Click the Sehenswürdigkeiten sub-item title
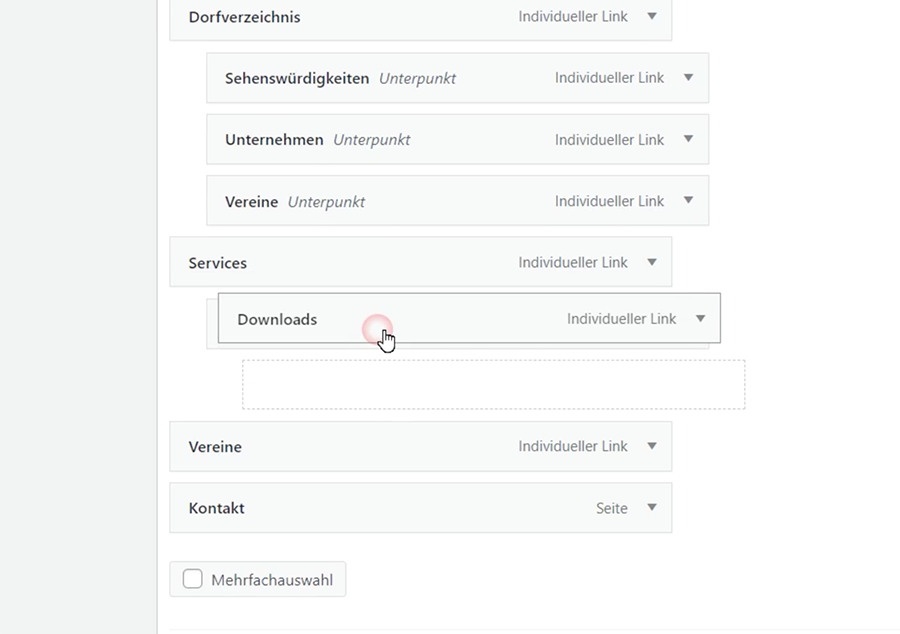The height and width of the screenshot is (634, 900). tap(297, 78)
